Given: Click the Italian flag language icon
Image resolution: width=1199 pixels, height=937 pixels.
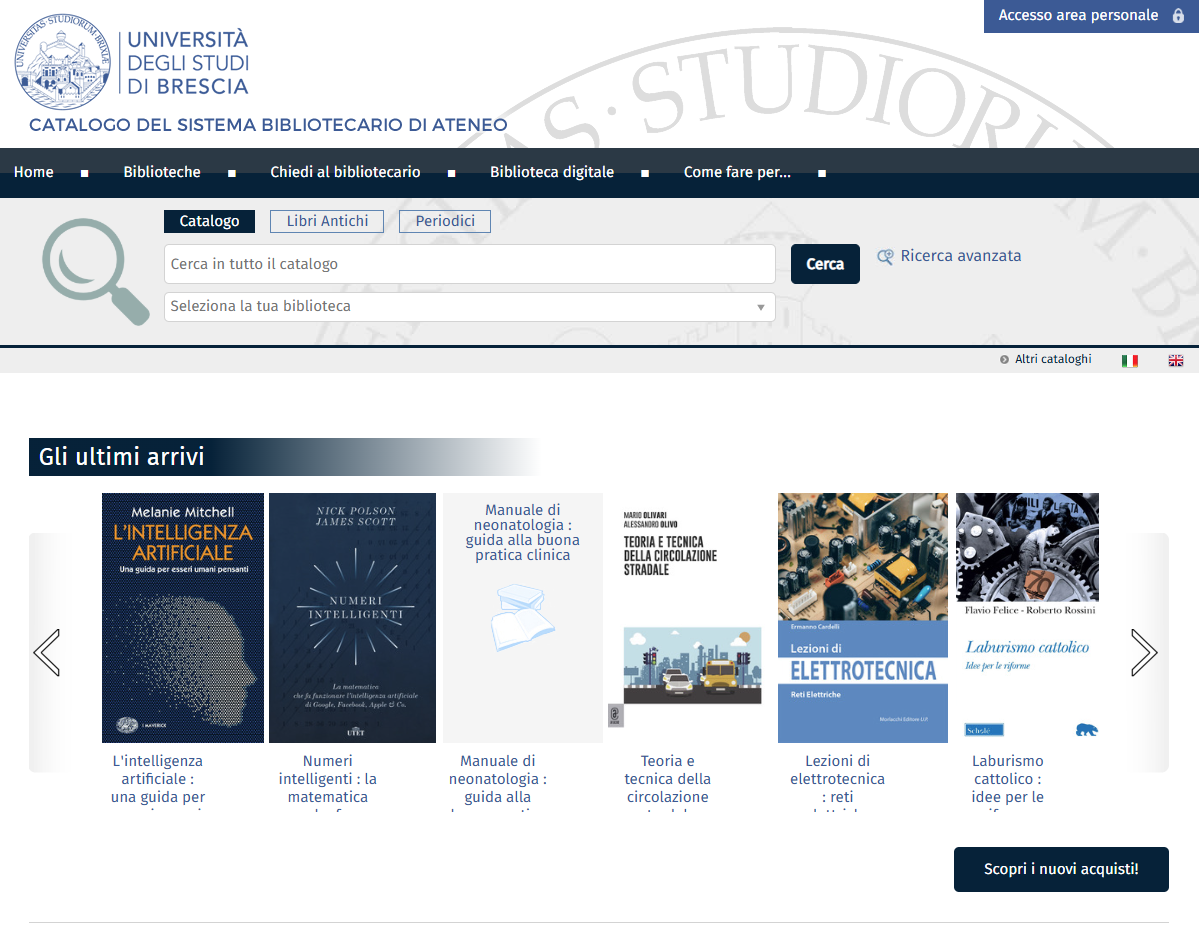Looking at the screenshot, I should [1130, 360].
